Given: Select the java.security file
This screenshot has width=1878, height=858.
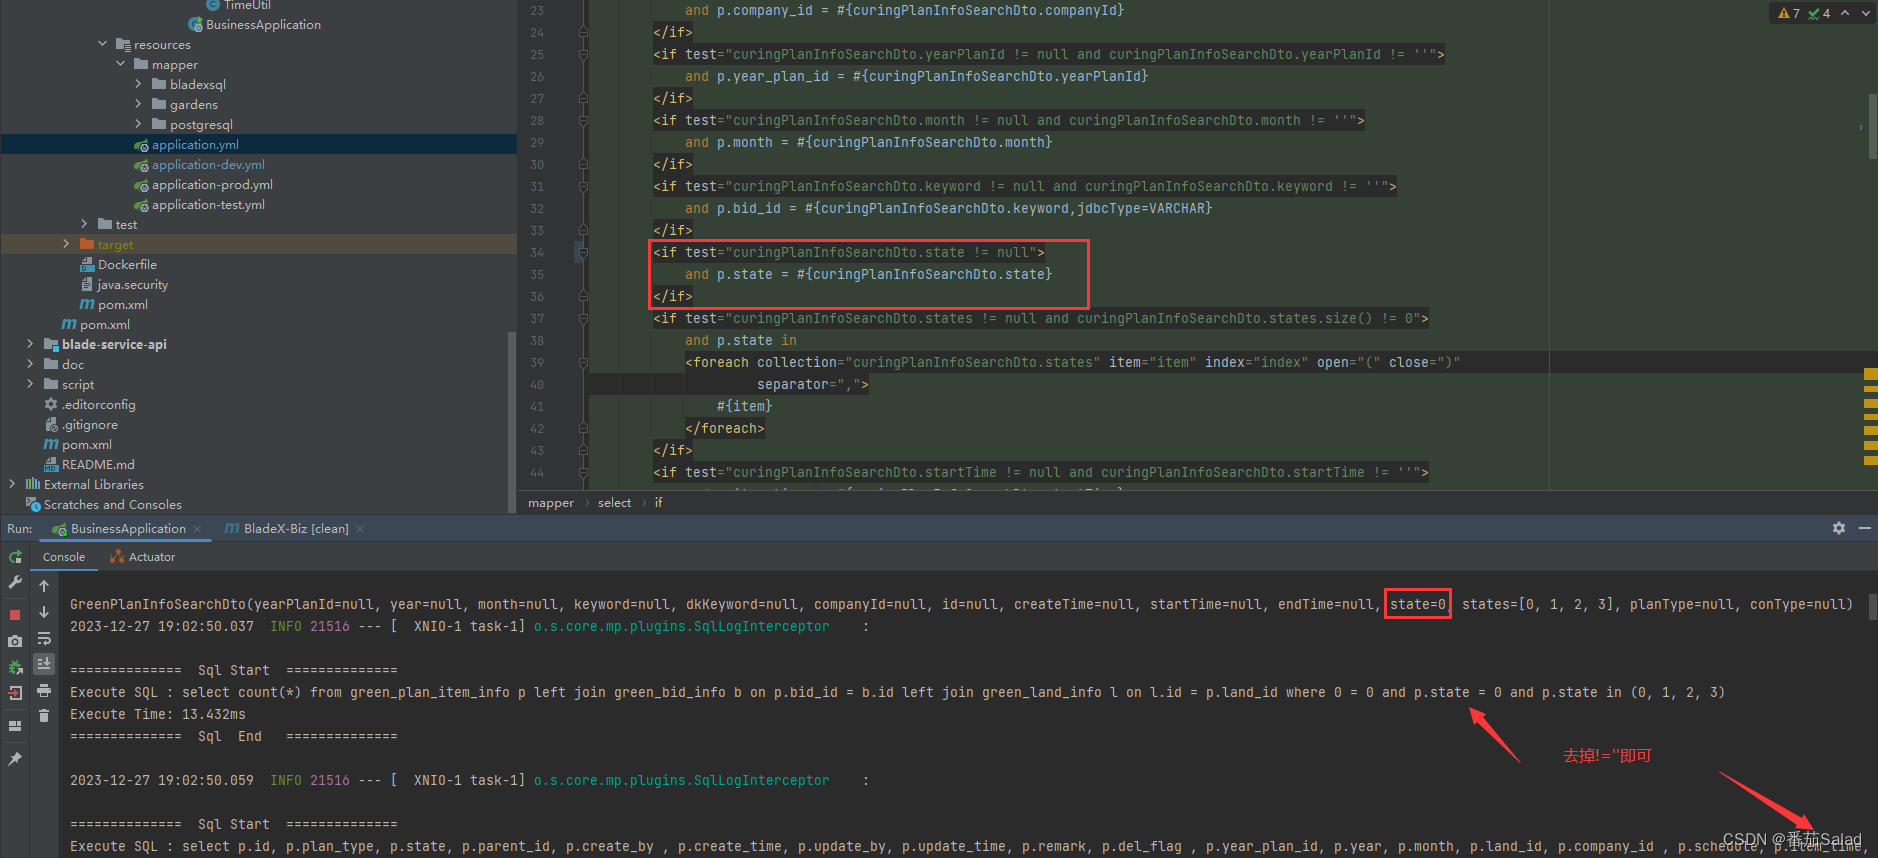Looking at the screenshot, I should tap(132, 284).
